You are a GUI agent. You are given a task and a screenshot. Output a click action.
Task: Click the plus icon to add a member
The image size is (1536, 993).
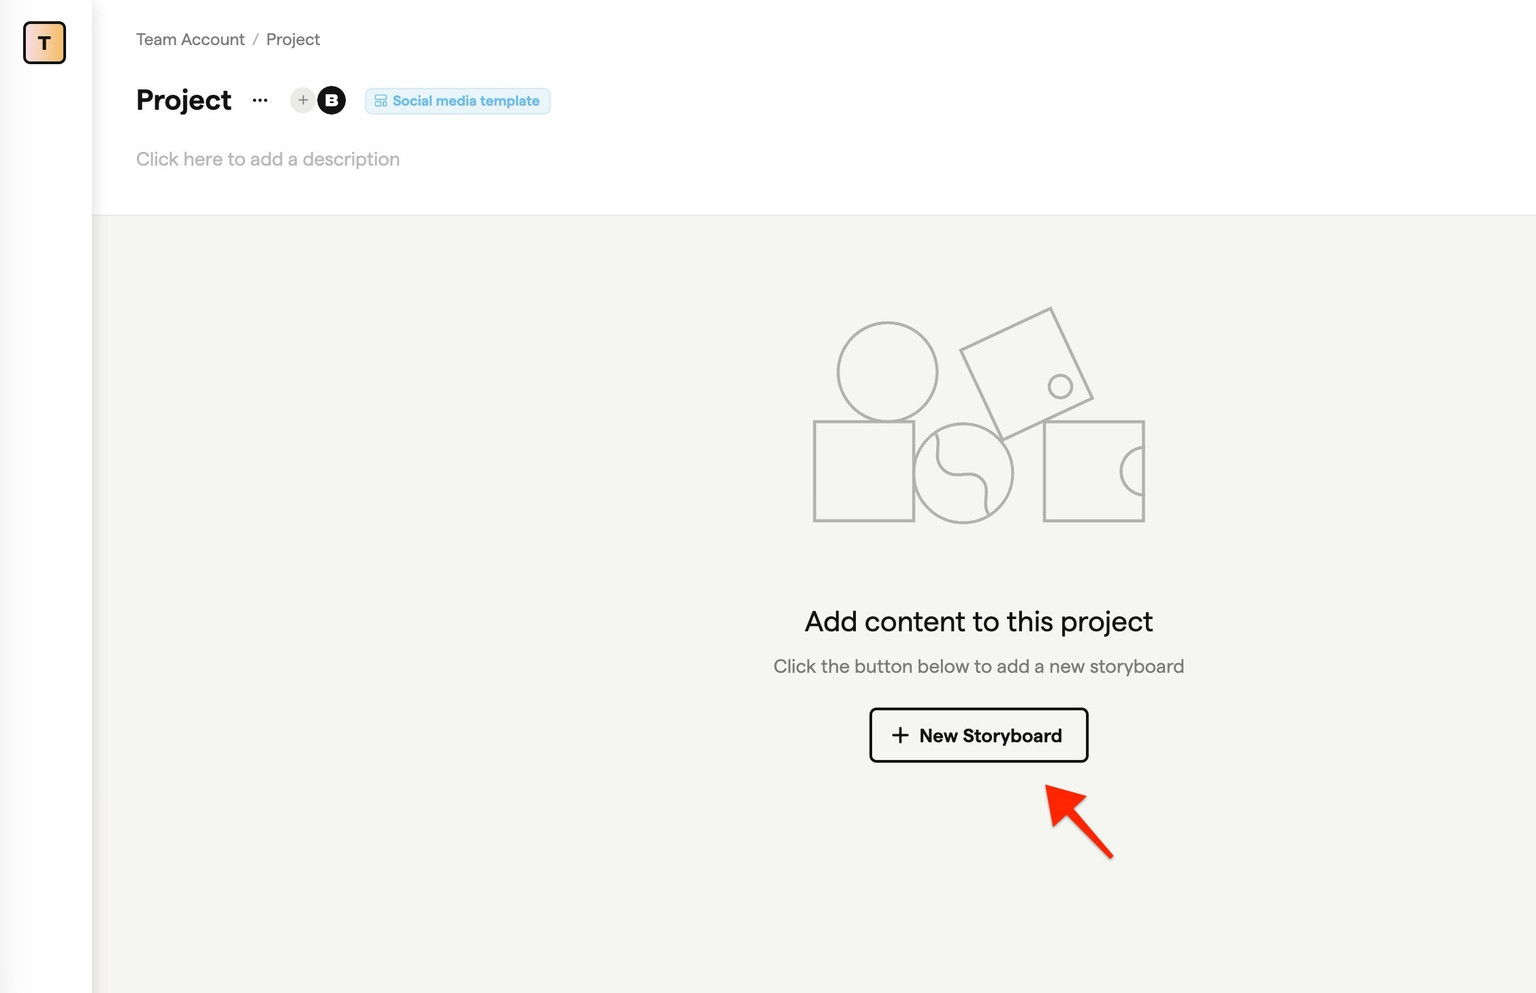click(302, 100)
